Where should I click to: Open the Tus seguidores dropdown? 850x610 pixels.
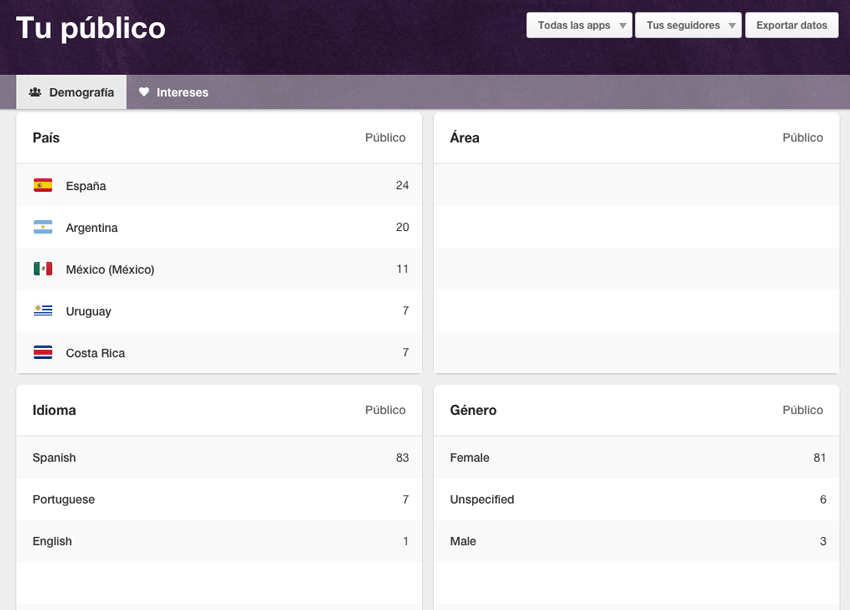pyautogui.click(x=688, y=25)
